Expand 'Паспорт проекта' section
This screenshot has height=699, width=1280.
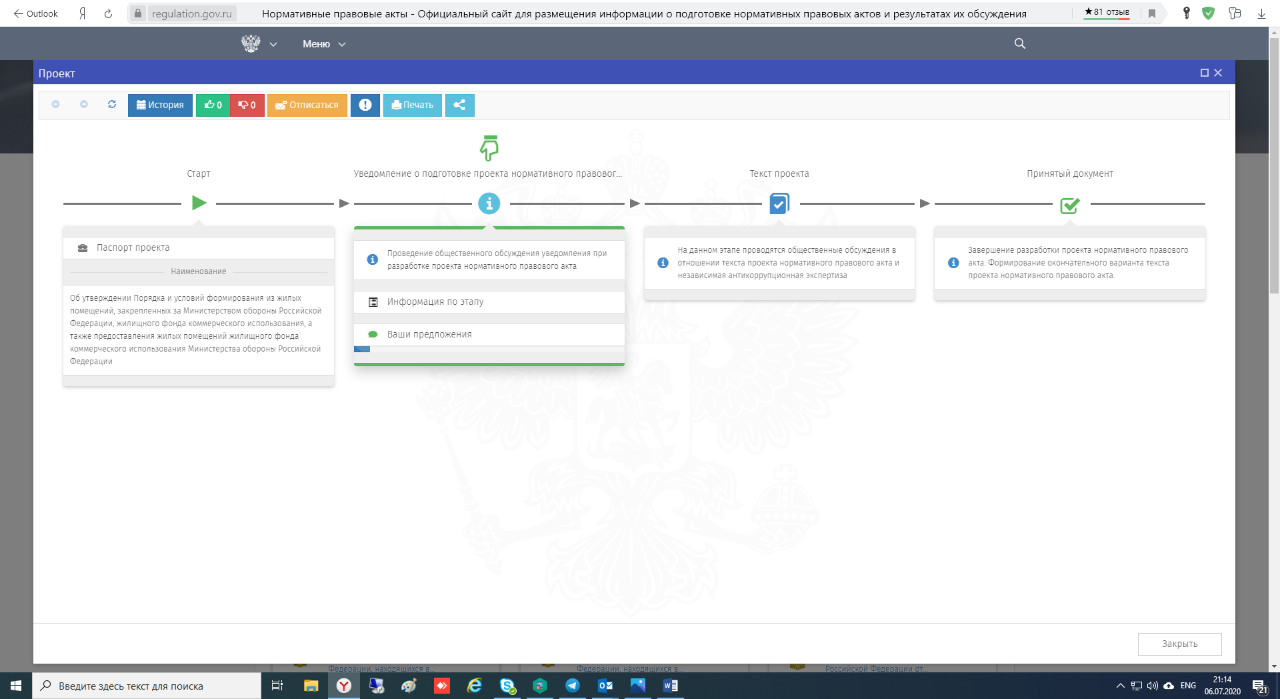click(x=198, y=248)
